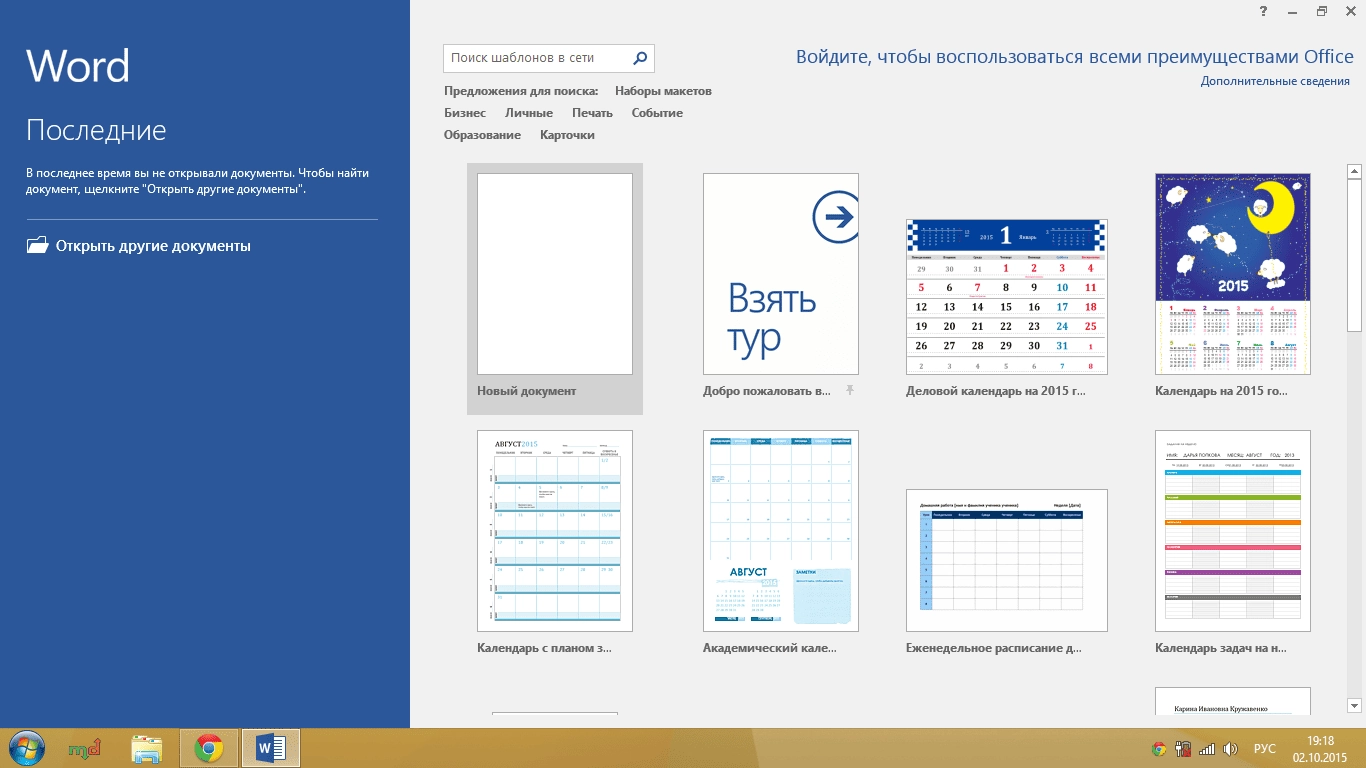Click the USB device tray icon
The image size is (1366, 768).
1182,748
